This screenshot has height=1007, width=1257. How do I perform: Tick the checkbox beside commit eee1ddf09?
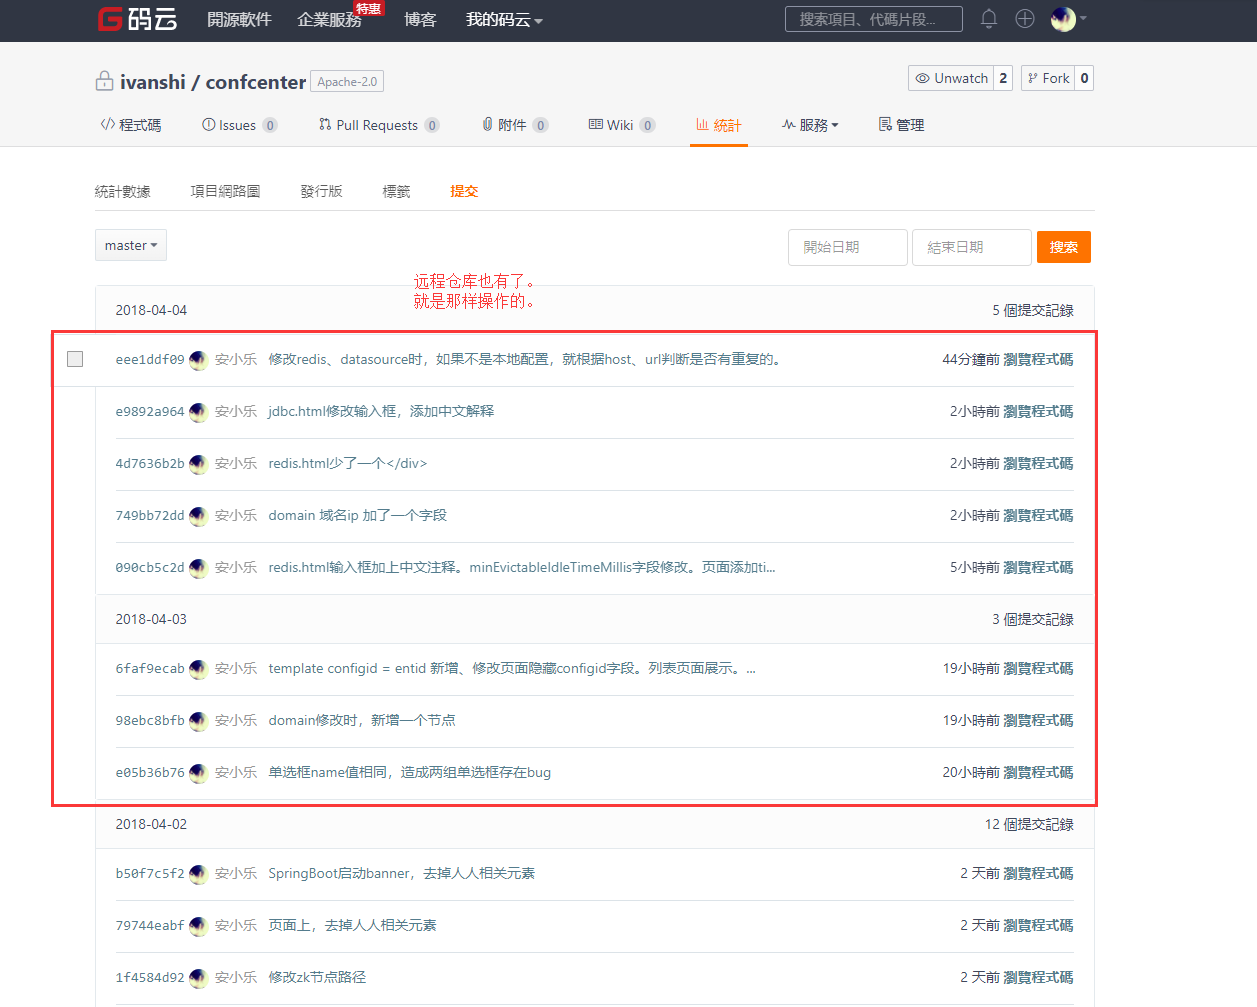point(75,359)
